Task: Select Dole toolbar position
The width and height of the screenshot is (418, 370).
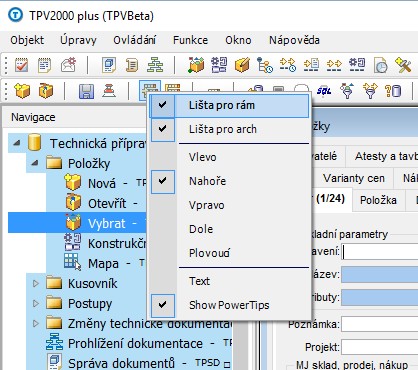Action: (x=229, y=229)
